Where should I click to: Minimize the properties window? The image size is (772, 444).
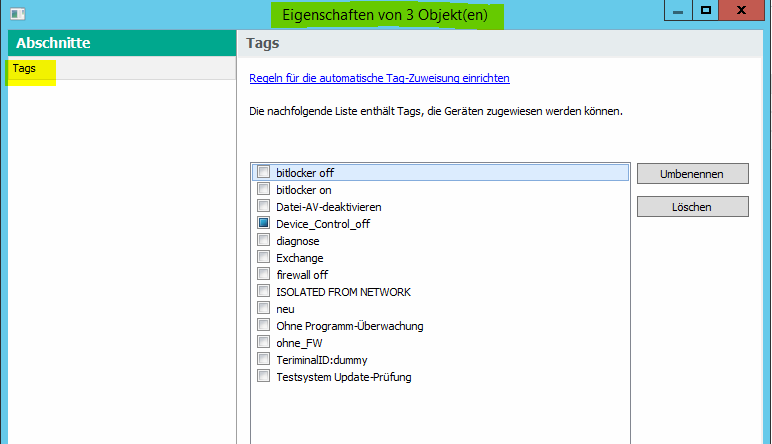coord(679,12)
